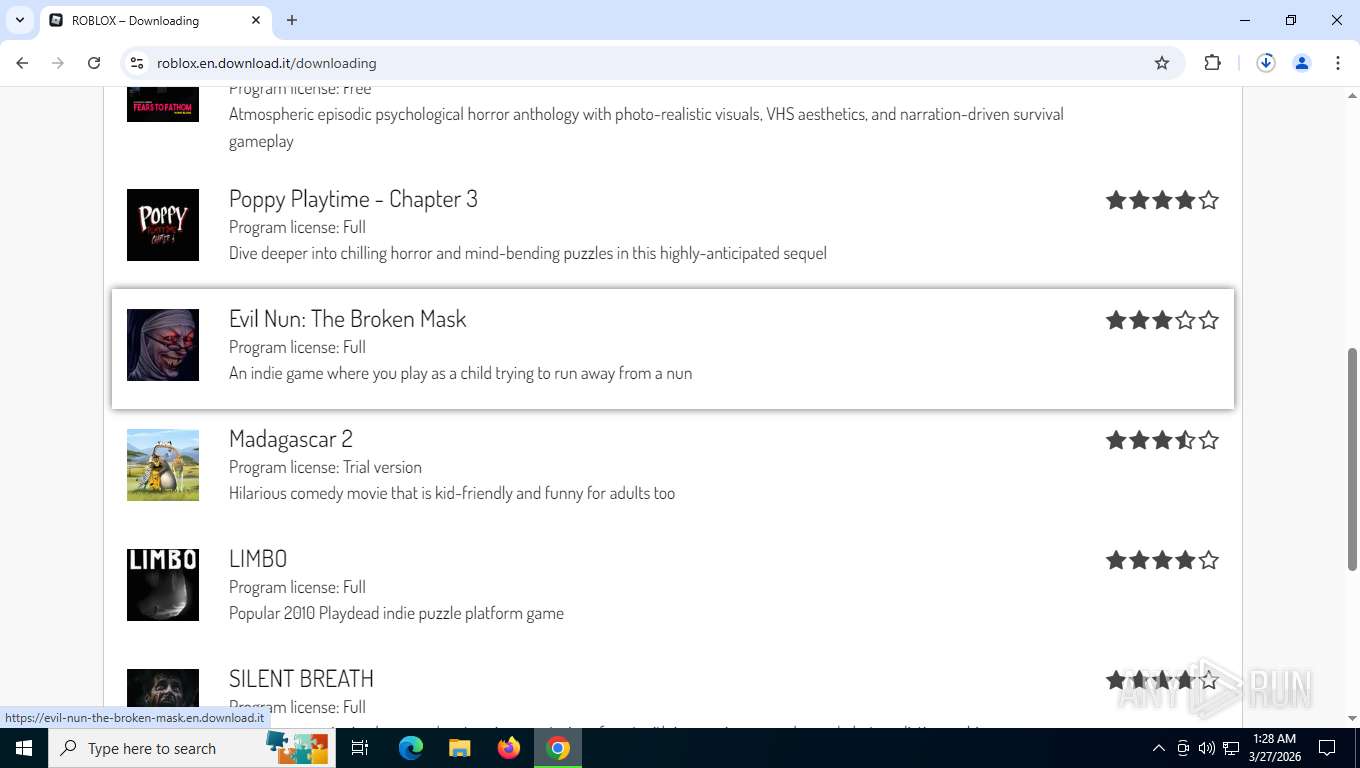Close the ROBLOX – Downloading tab

point(256,20)
